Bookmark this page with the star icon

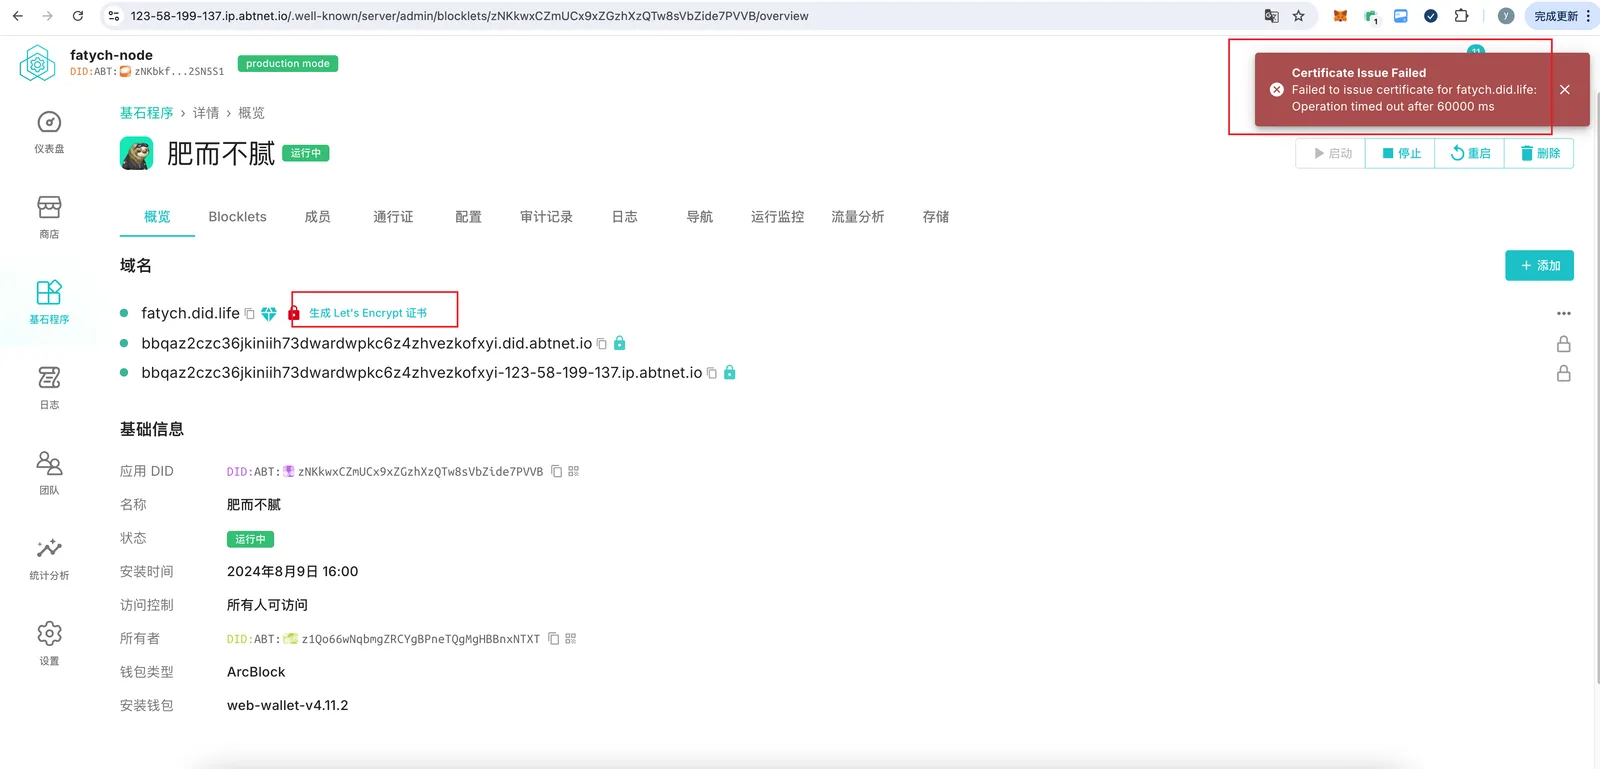1299,16
